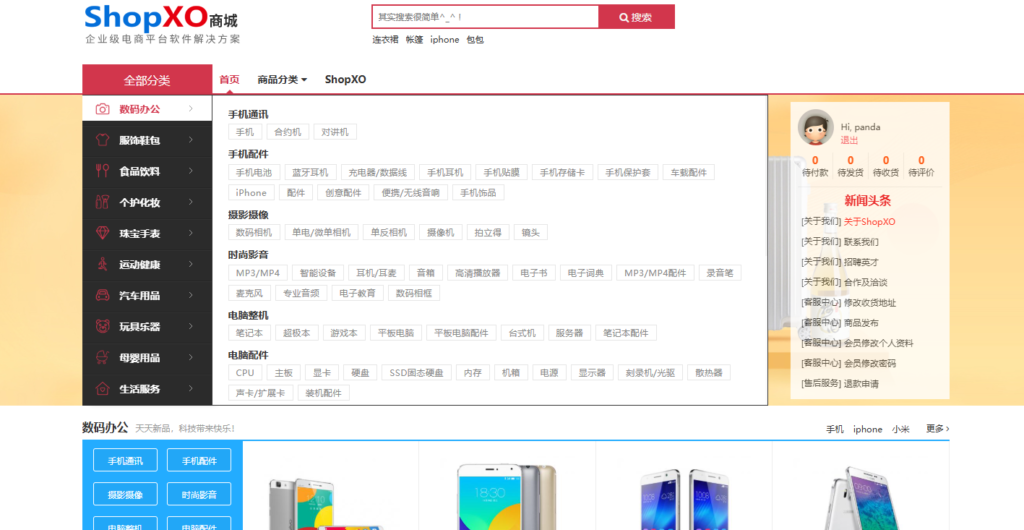Click the ShopXO商城 logo
1024x530 pixels.
[x=162, y=24]
